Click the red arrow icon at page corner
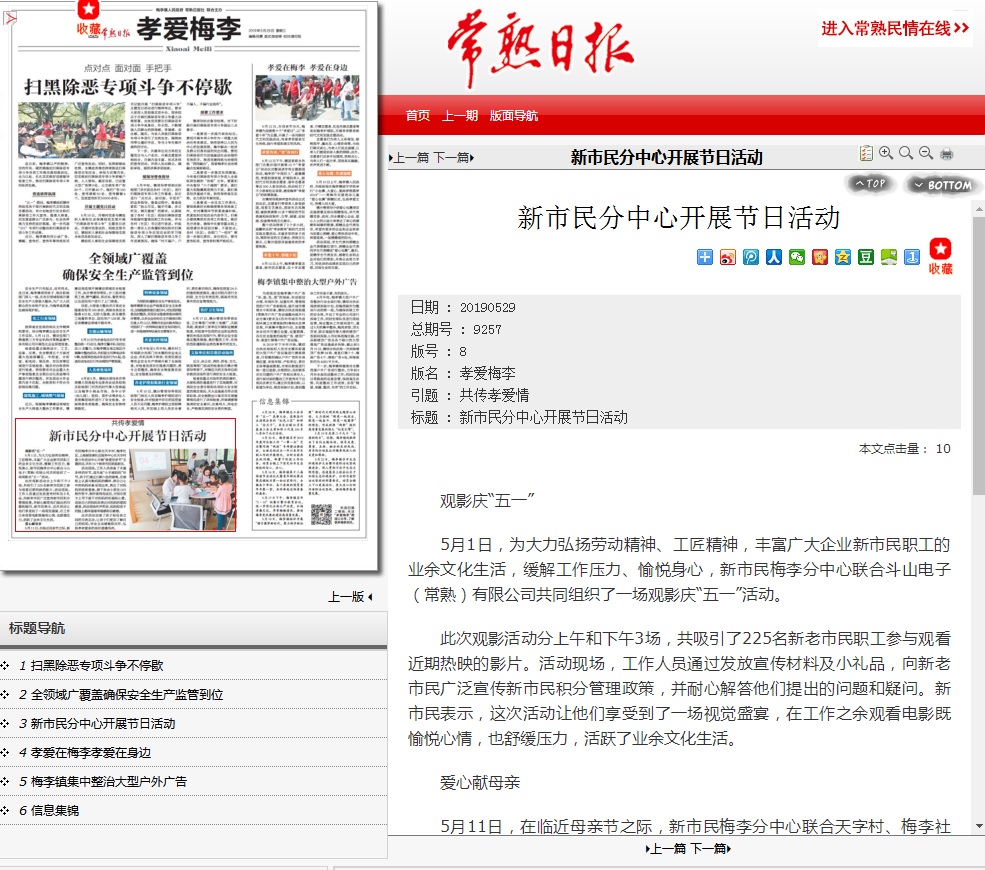985x870 pixels. (10, 18)
